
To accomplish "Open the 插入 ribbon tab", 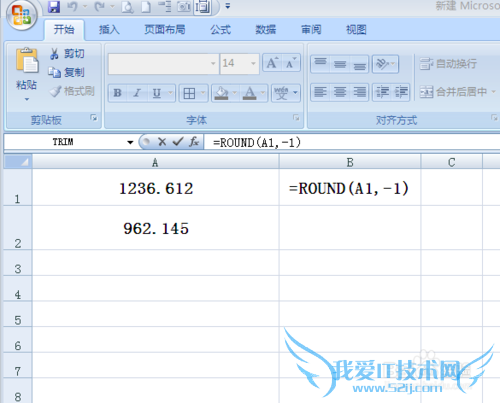I will 109,30.
